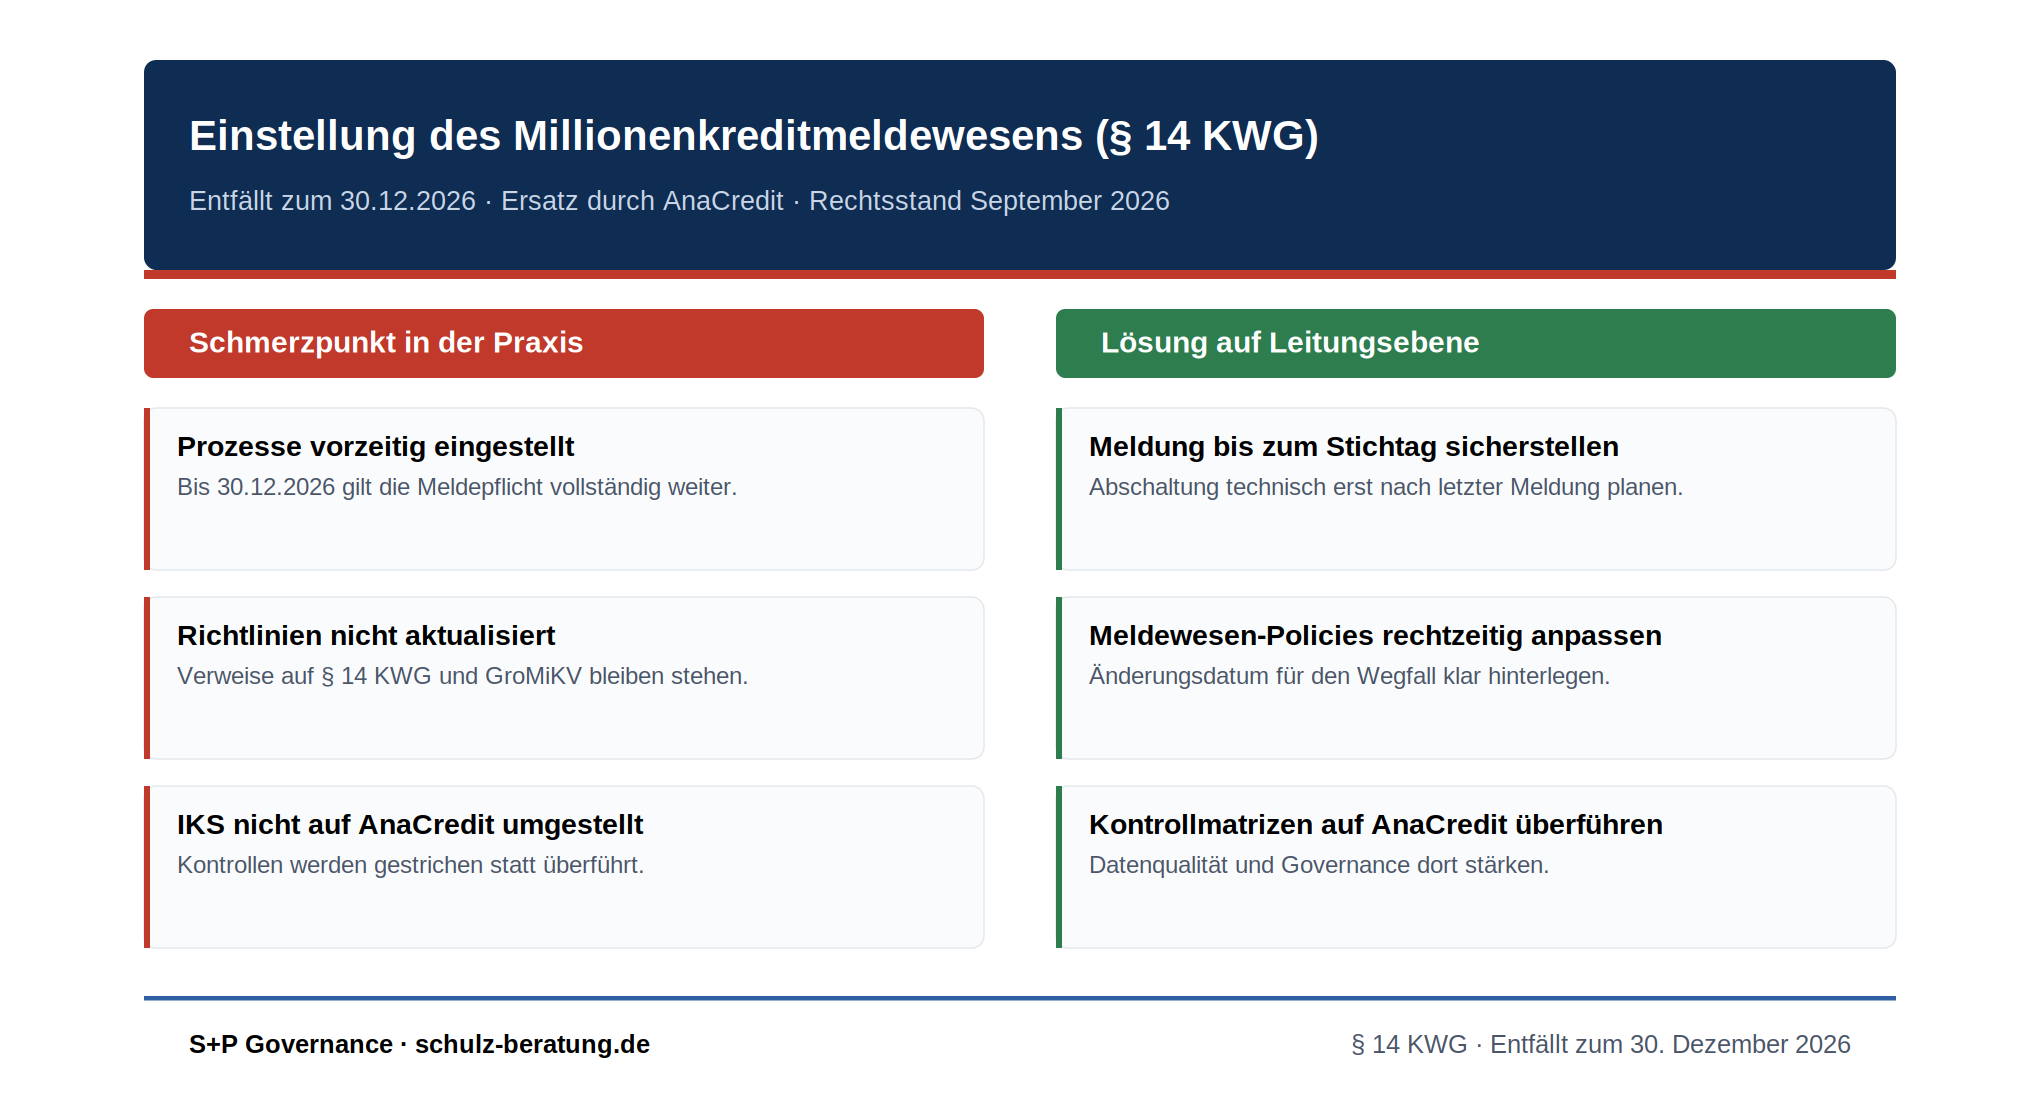2040x1110 pixels.
Task: Click footer 'S+P Governance · schulz-beratung.de'
Action: [420, 1044]
